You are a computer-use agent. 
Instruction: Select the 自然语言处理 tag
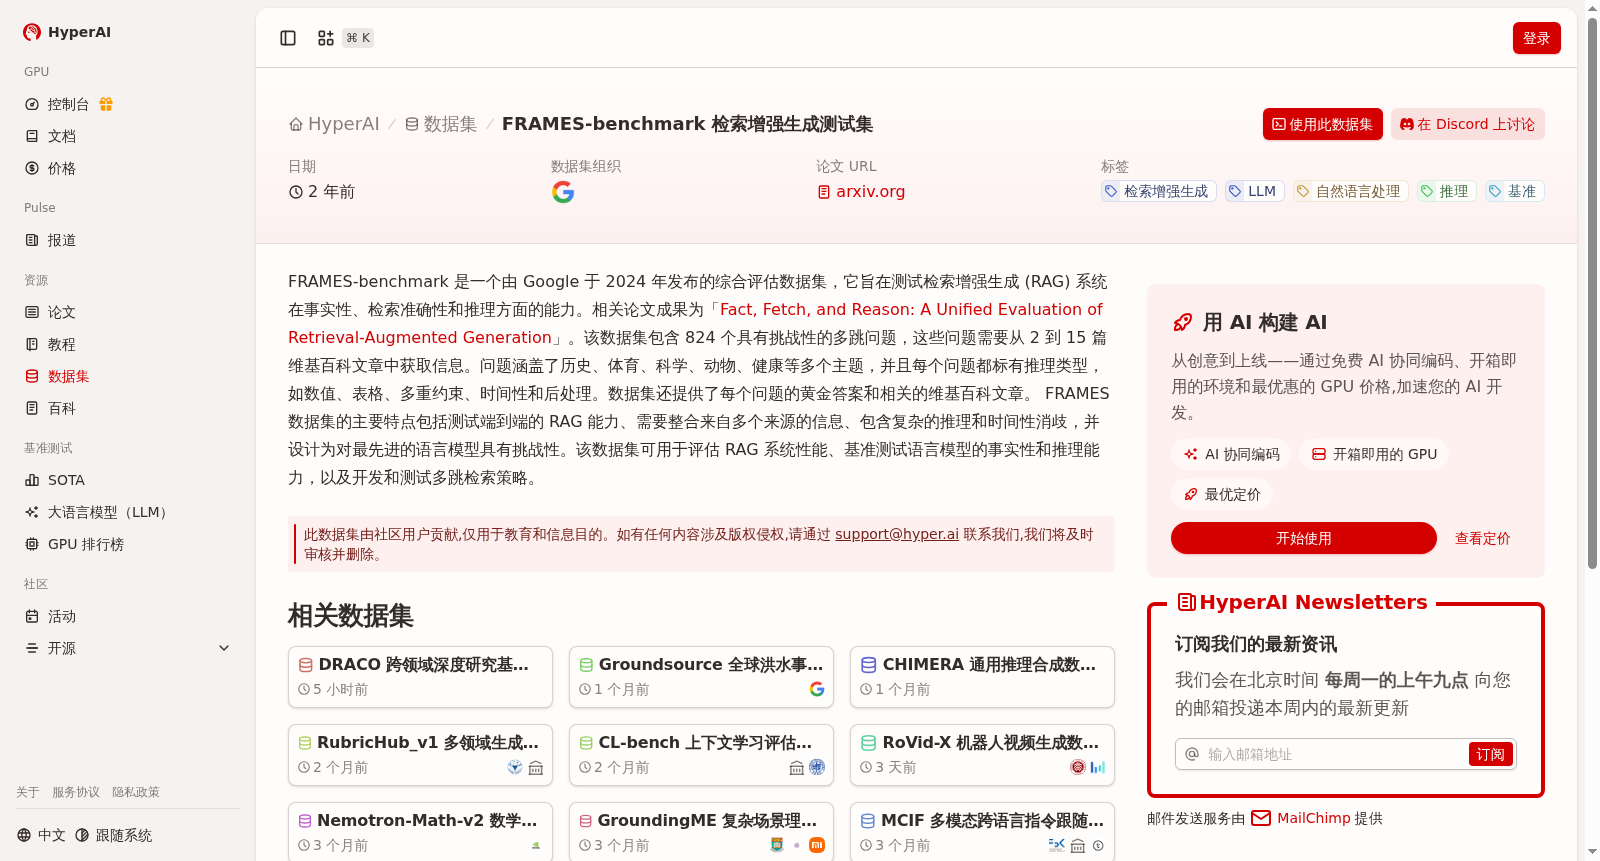point(1350,191)
